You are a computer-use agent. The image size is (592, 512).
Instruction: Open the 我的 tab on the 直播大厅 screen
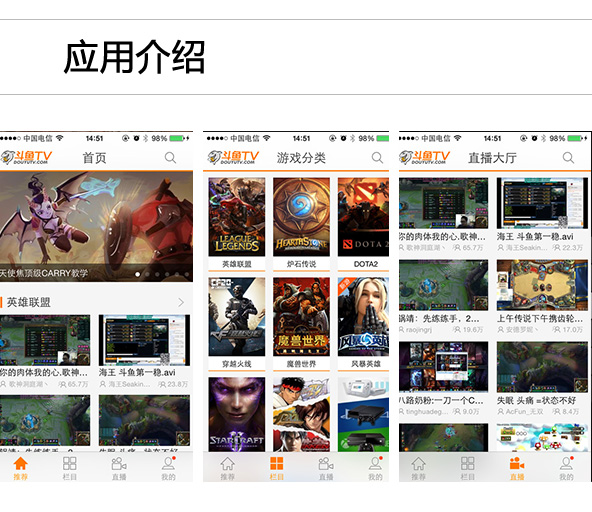tap(566, 468)
